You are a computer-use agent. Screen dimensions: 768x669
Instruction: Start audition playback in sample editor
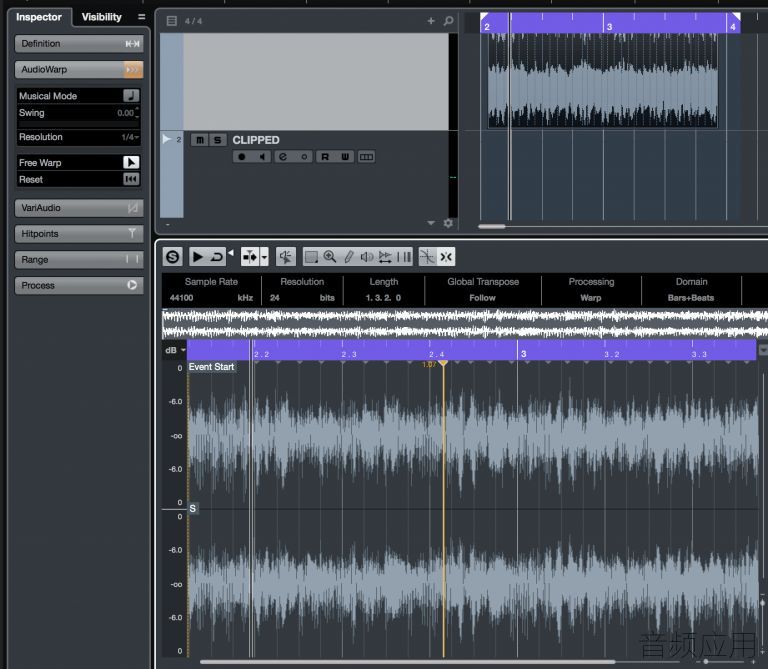(x=197, y=257)
